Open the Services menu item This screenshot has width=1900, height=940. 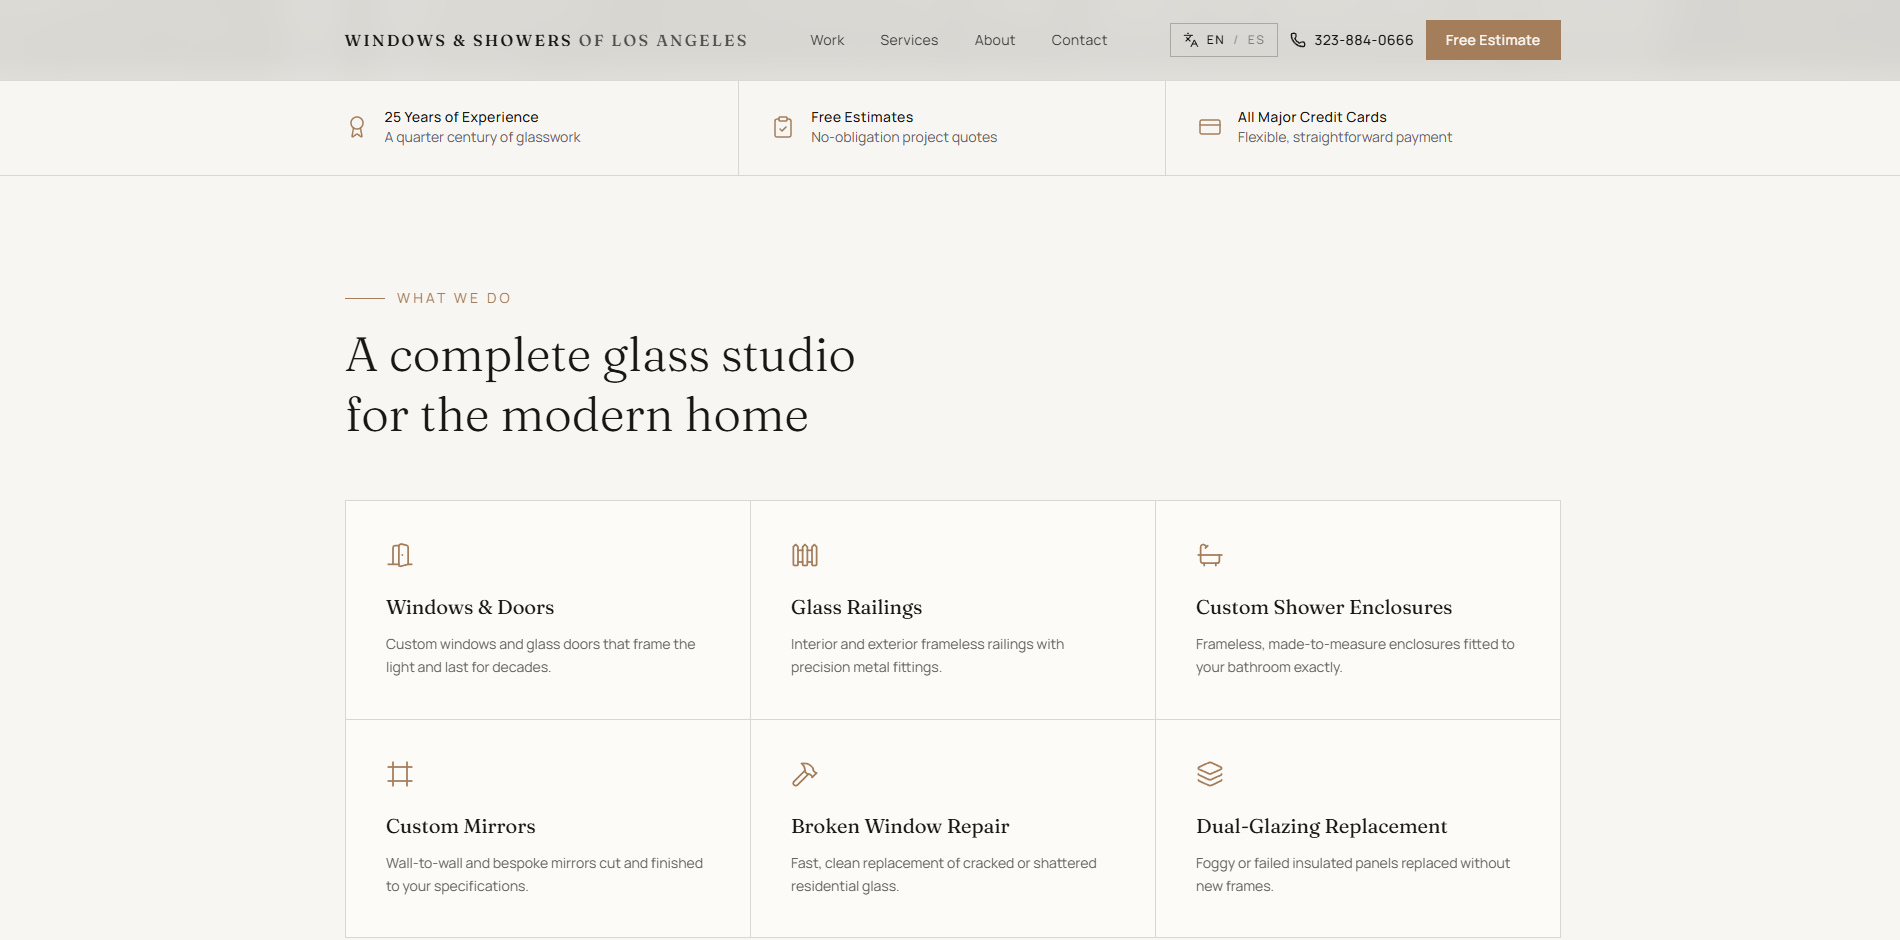(x=909, y=40)
